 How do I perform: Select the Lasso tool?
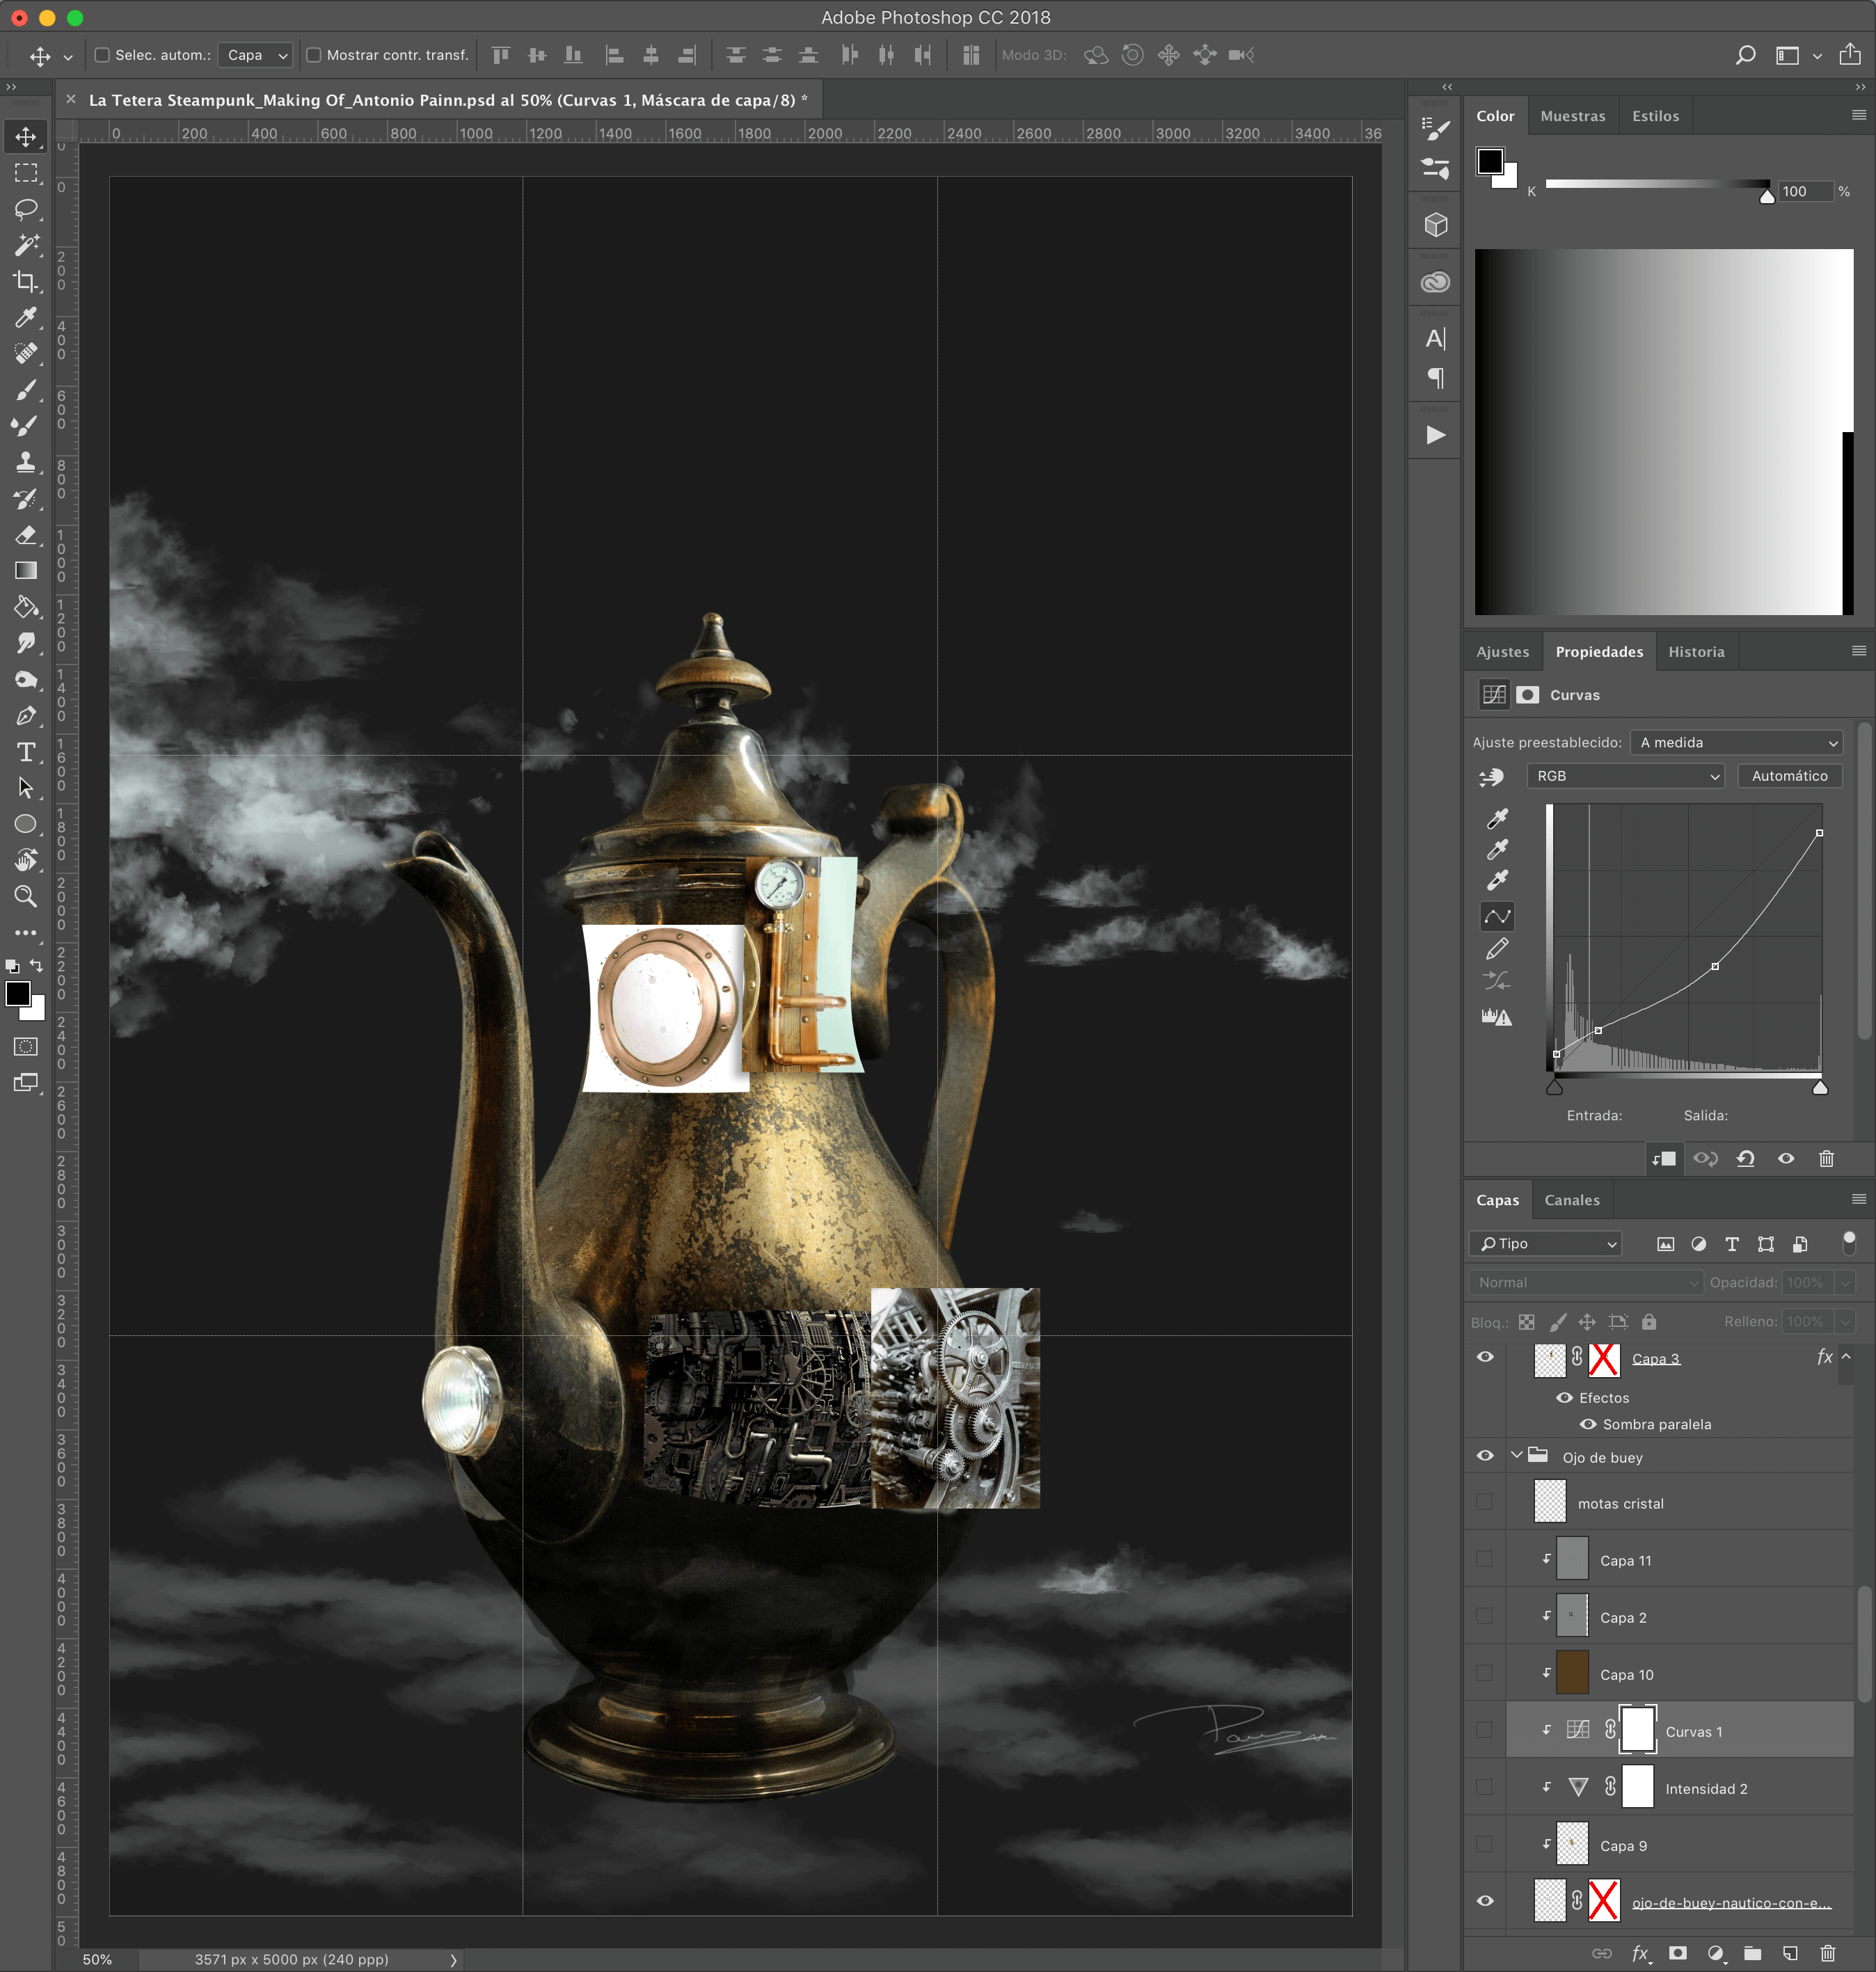[26, 209]
